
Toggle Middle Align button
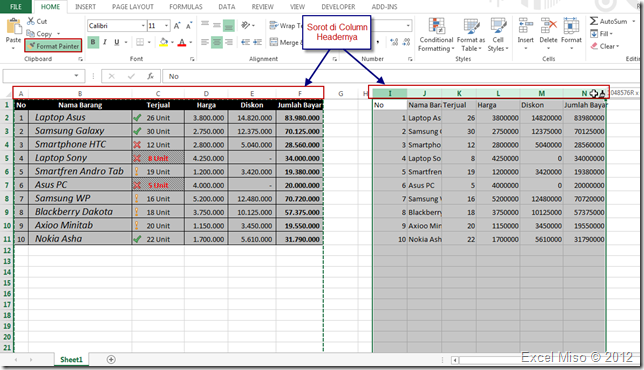click(217, 25)
